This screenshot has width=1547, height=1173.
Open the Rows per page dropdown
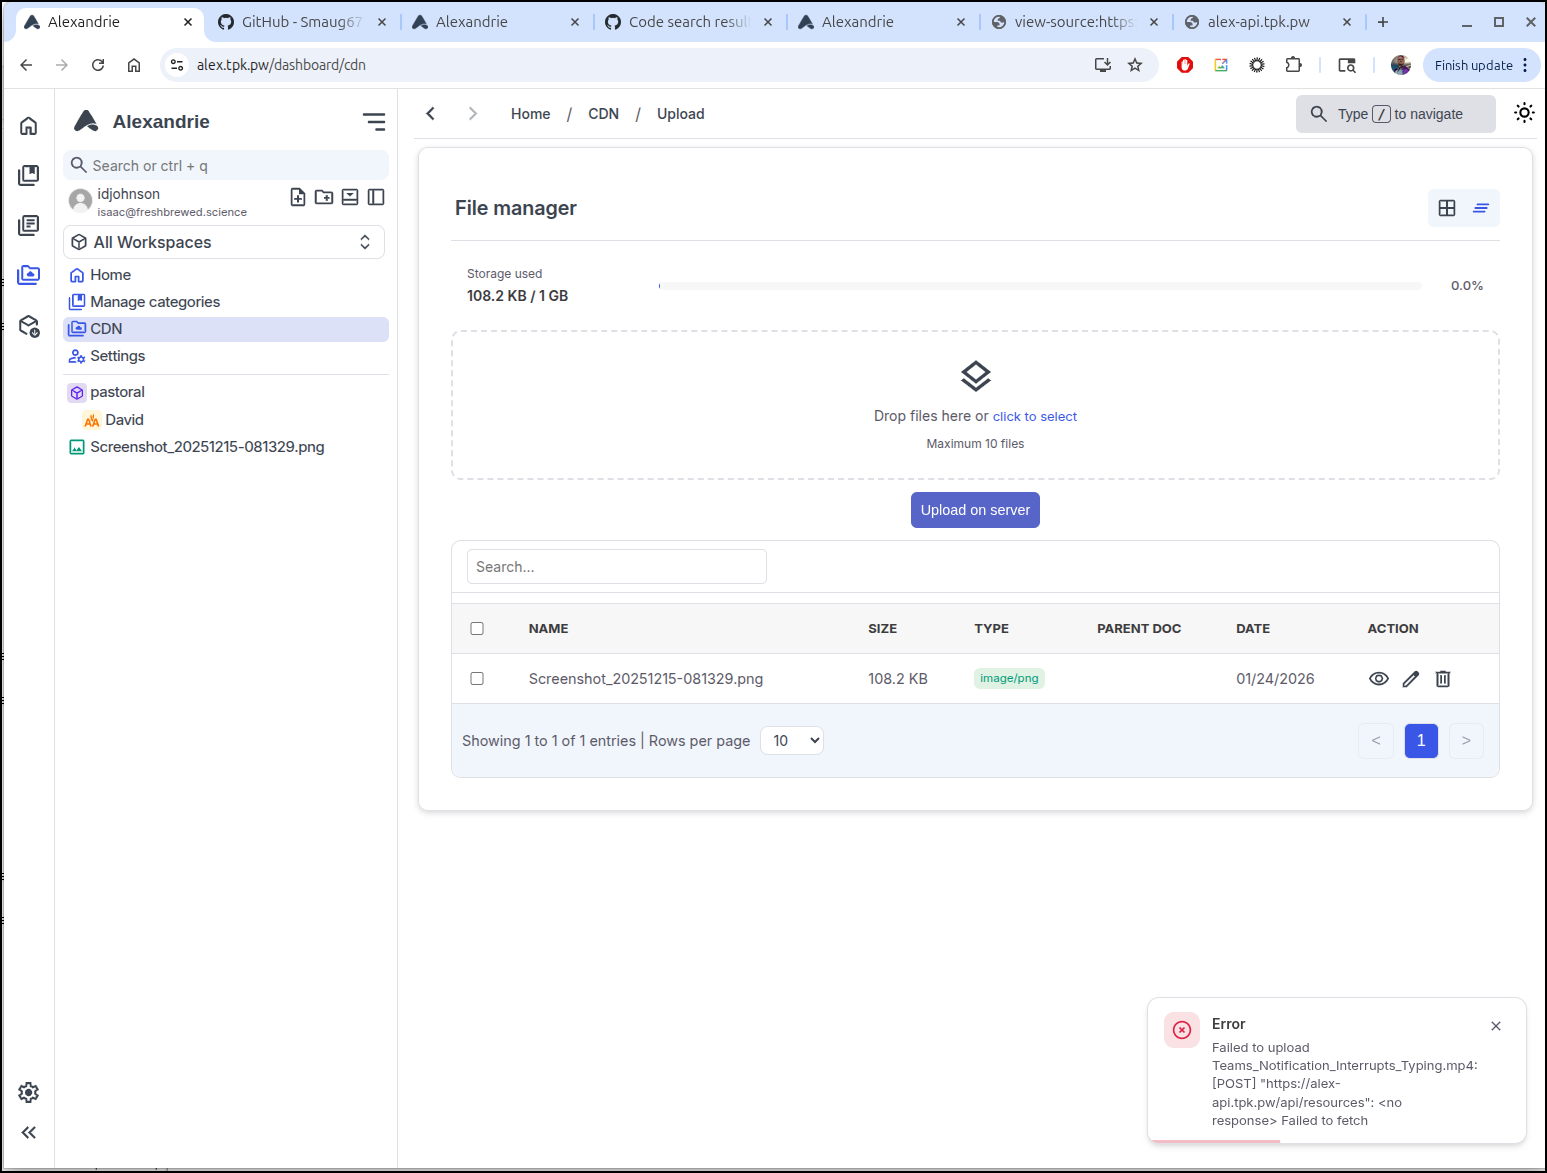pos(791,741)
